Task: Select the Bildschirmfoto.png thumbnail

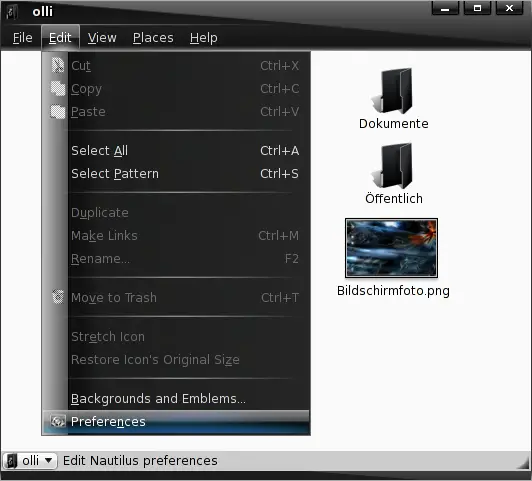Action: pyautogui.click(x=391, y=248)
